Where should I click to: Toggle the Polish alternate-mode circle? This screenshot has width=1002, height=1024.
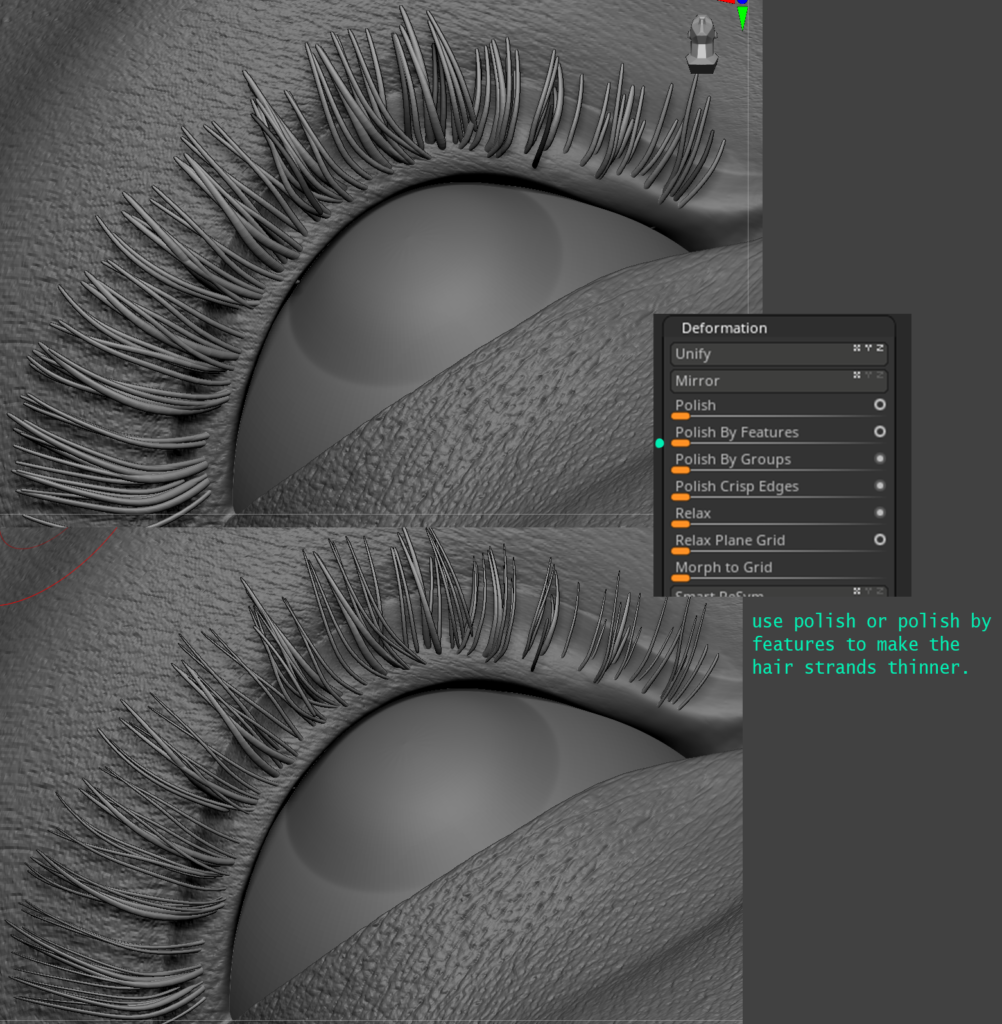[x=880, y=405]
